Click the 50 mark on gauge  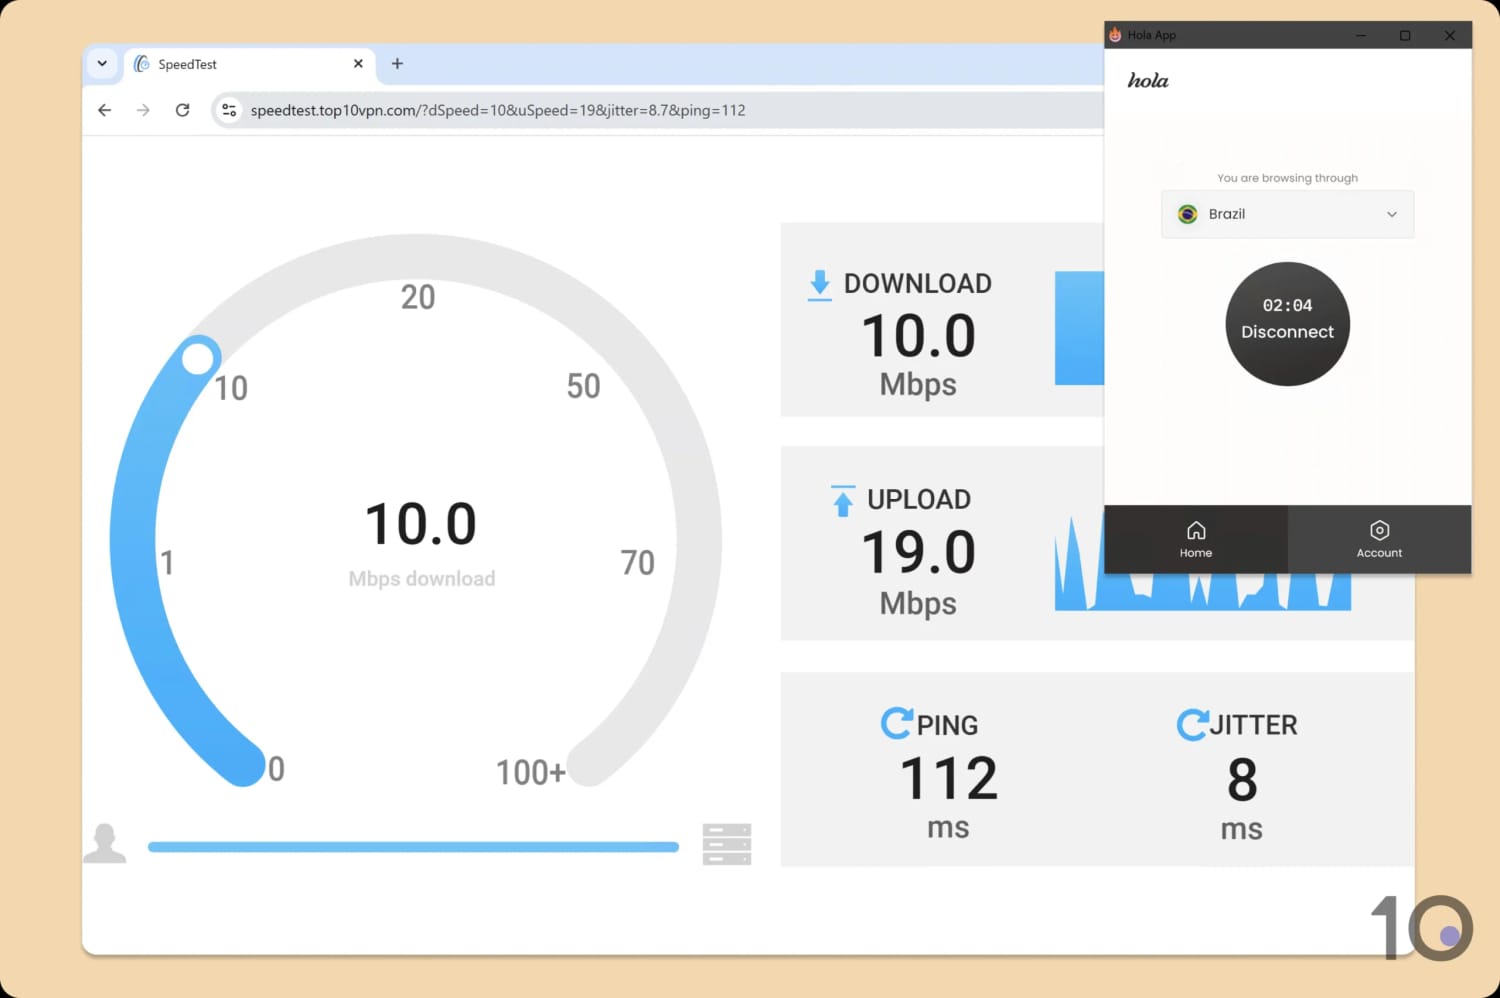click(583, 386)
